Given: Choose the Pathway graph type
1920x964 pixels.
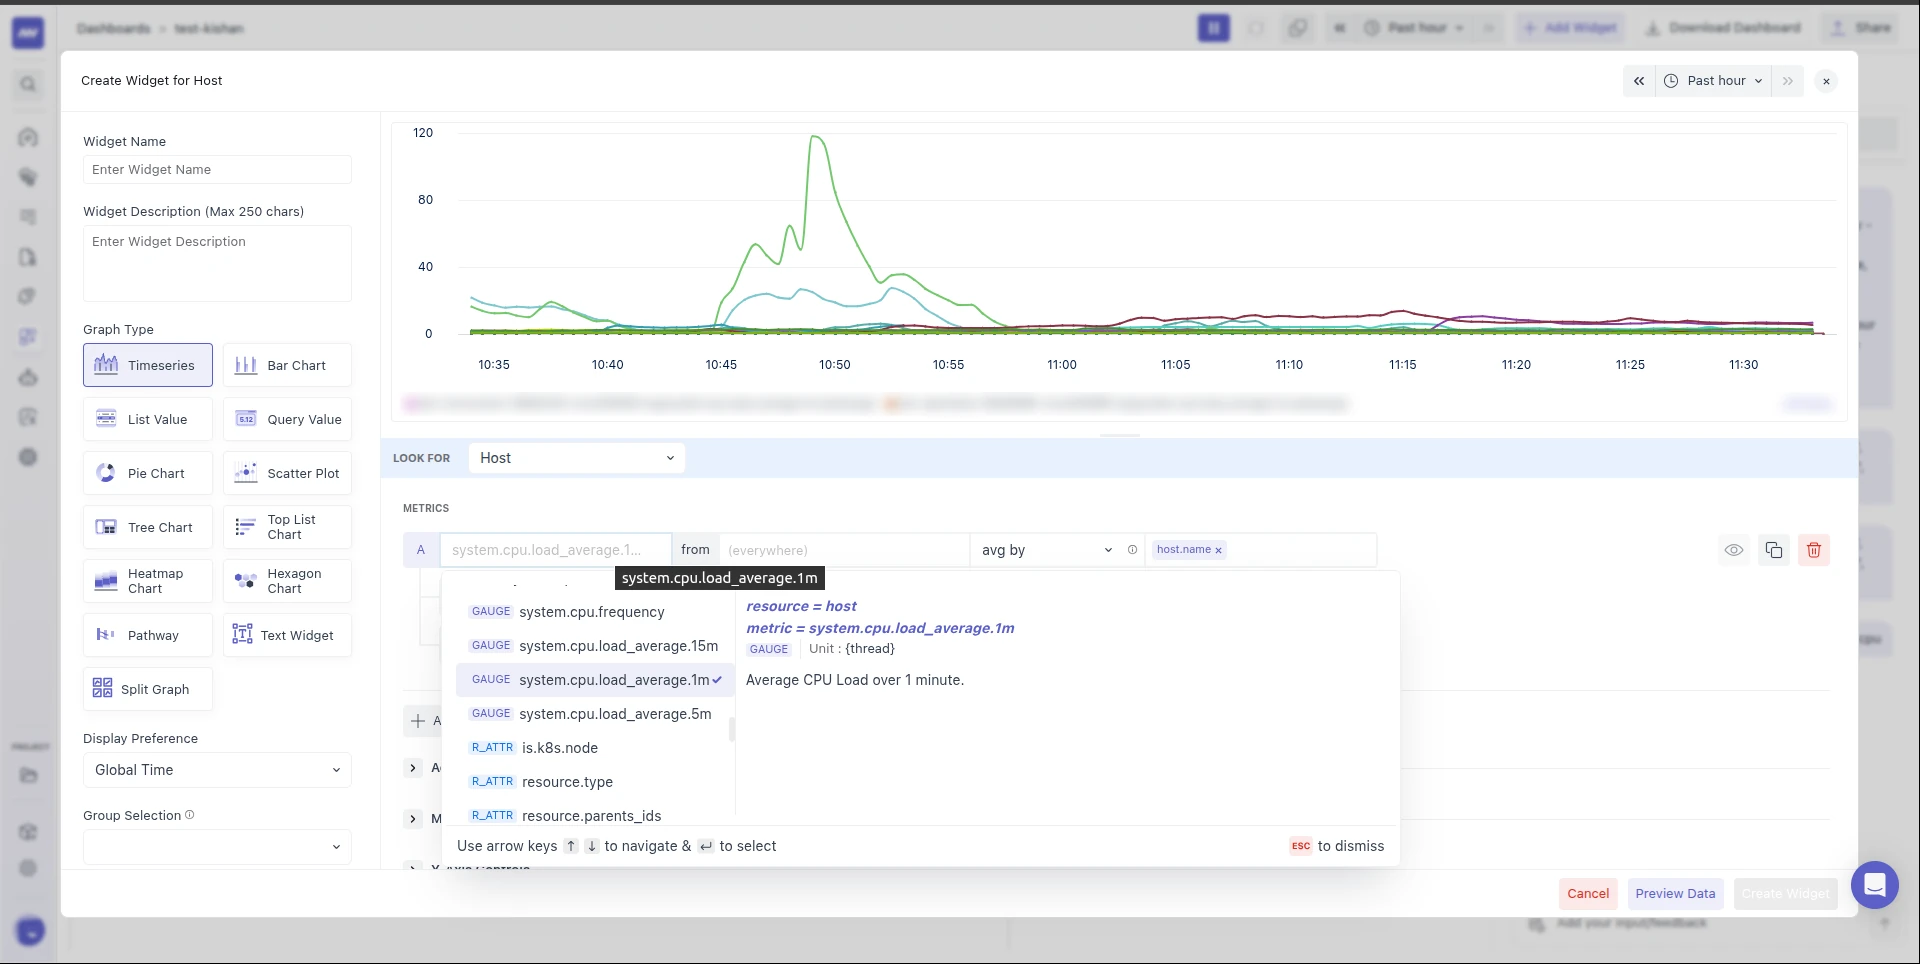Looking at the screenshot, I should tap(148, 635).
